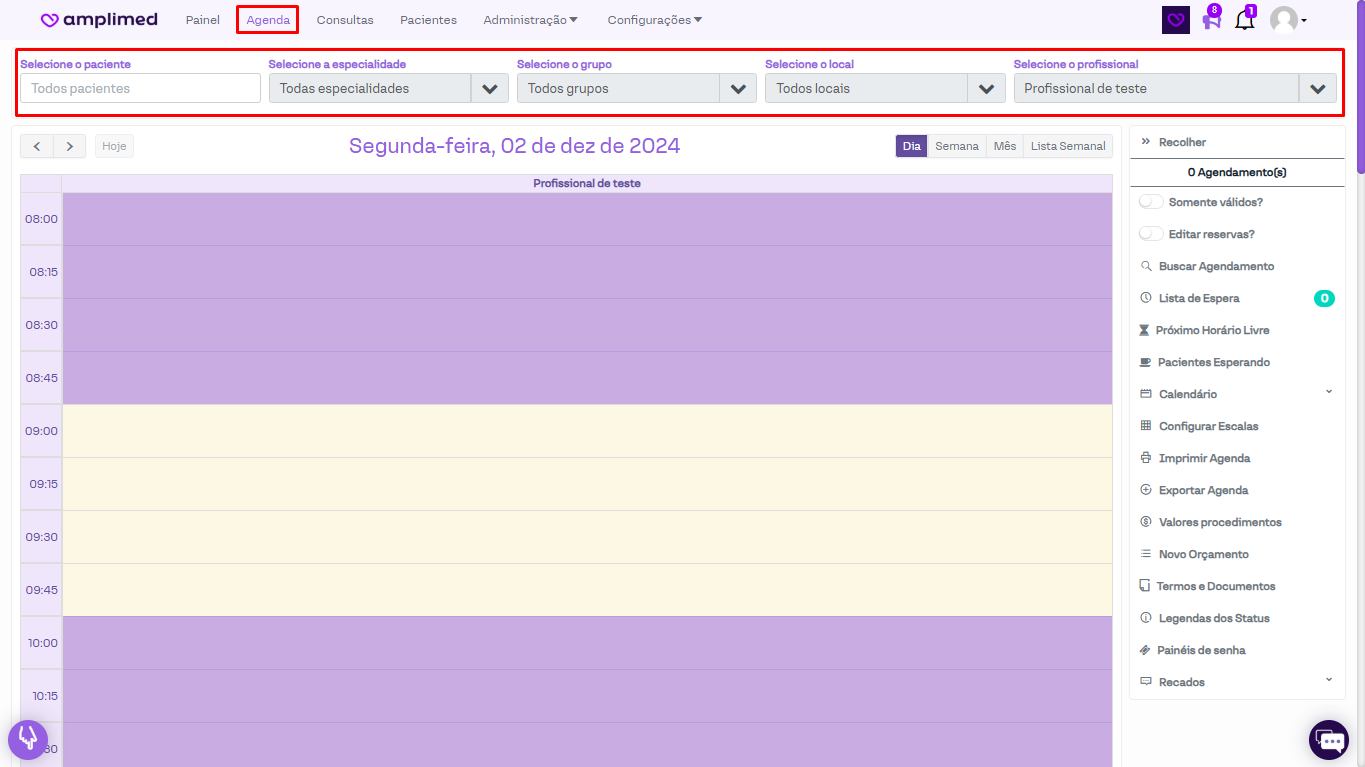Click Exportar Agenda link
The width and height of the screenshot is (1365, 767).
click(x=1203, y=490)
